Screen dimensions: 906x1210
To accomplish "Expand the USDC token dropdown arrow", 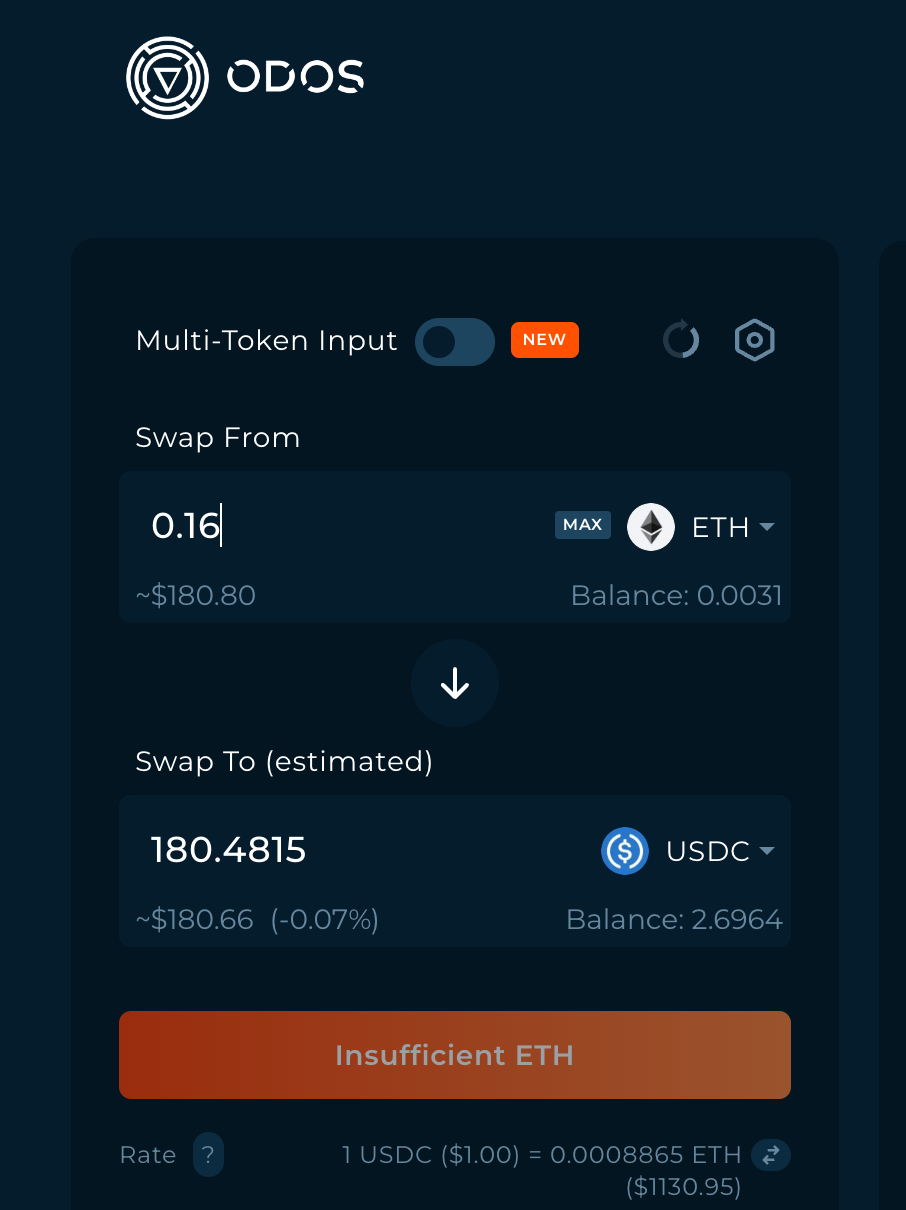I will pos(767,851).
